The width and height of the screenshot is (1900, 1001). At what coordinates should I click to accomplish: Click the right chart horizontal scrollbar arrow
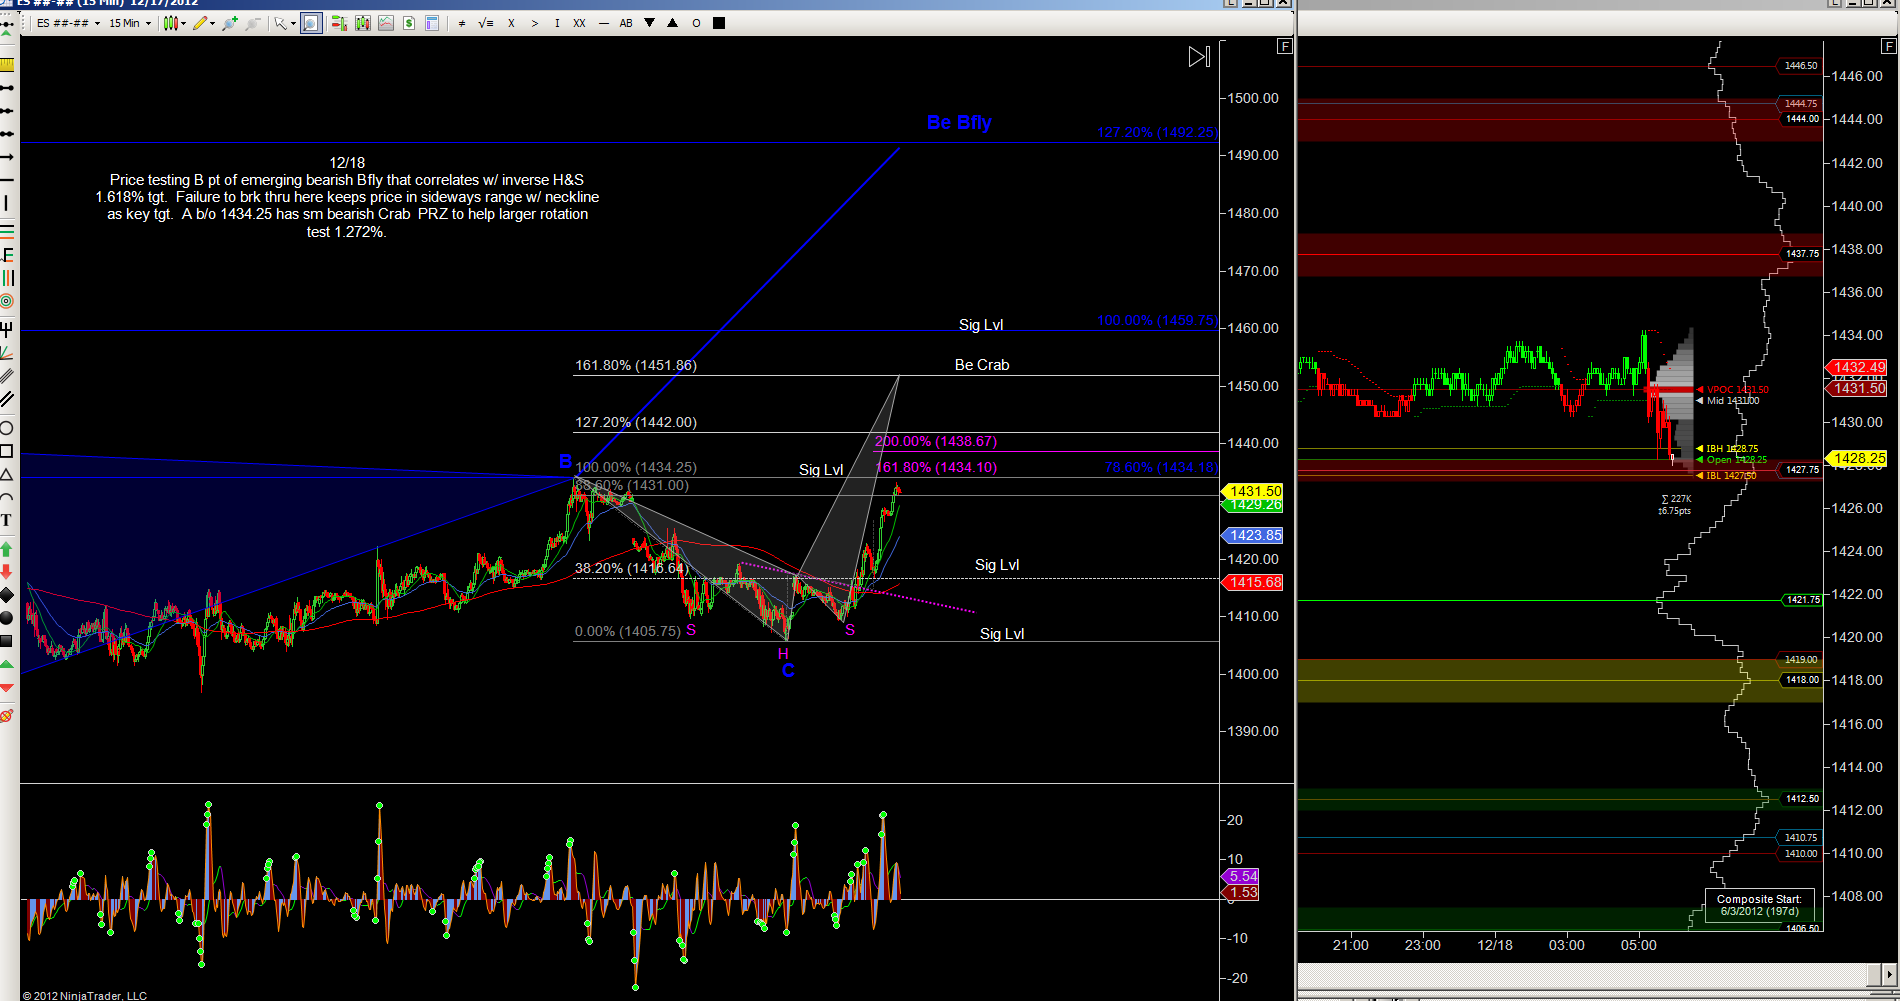click(1889, 974)
